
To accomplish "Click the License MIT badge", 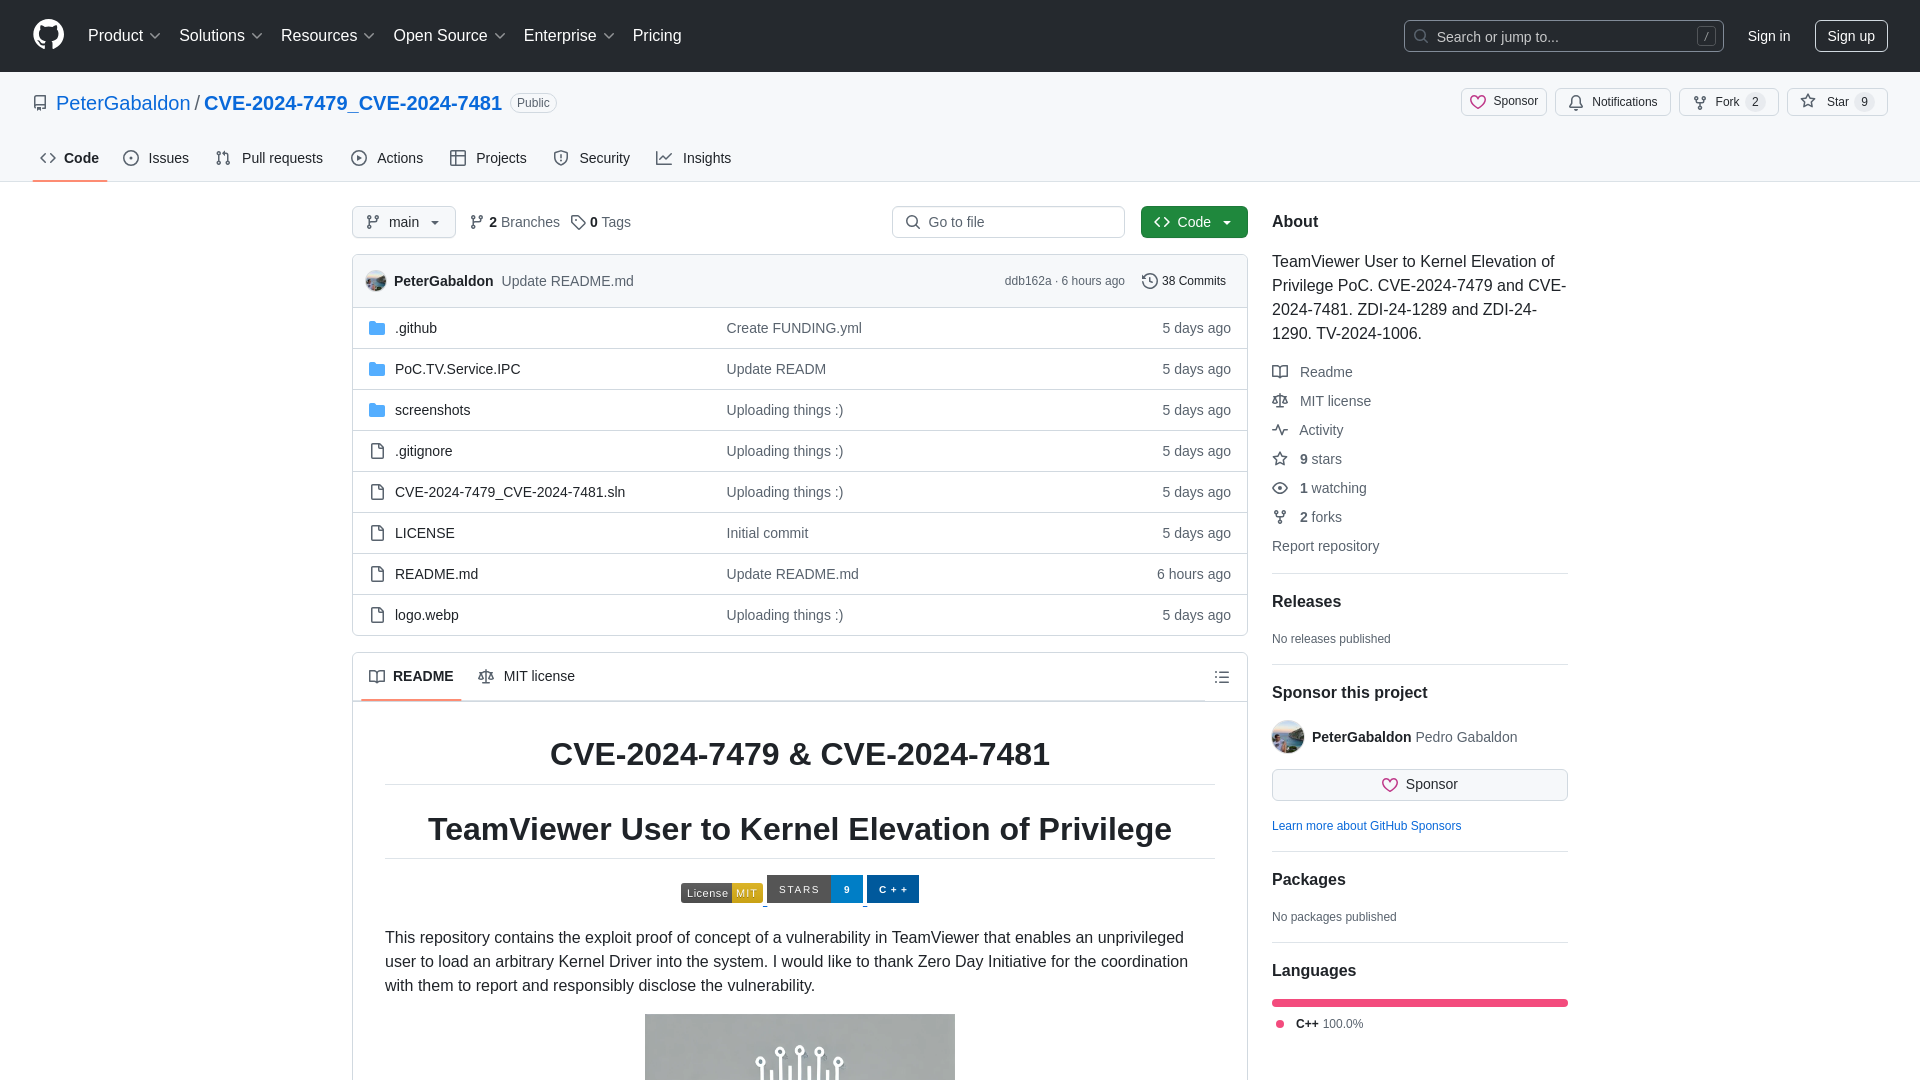I will (721, 893).
